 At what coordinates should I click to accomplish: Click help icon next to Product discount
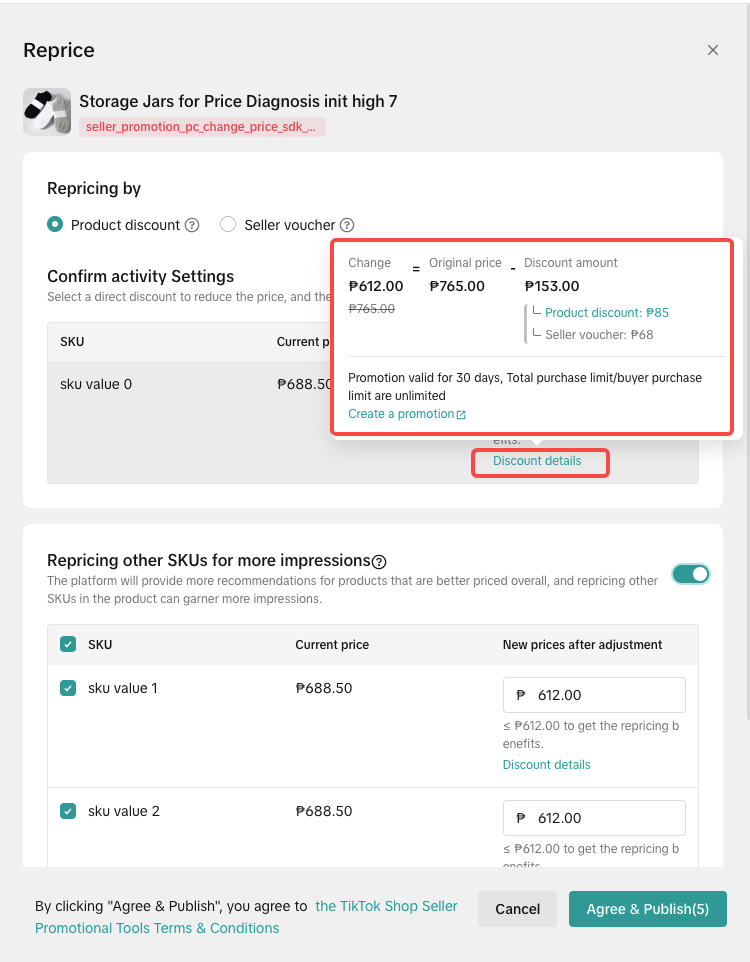pyautogui.click(x=192, y=225)
